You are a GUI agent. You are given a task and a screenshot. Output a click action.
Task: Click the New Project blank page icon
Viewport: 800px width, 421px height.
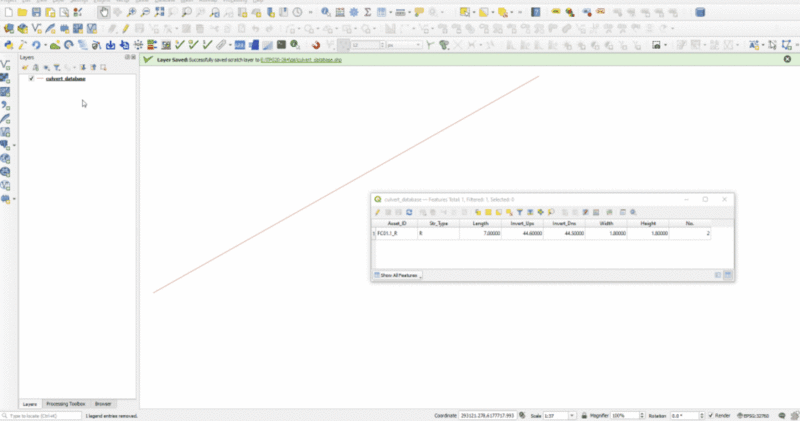pos(8,13)
